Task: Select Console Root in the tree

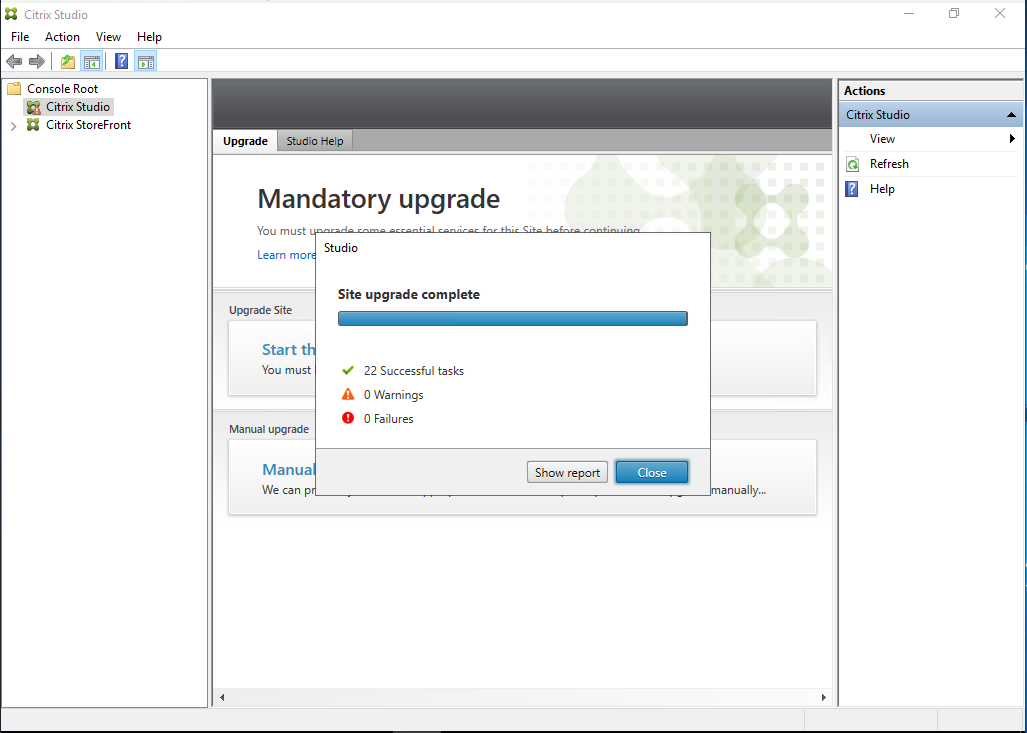Action: [62, 88]
